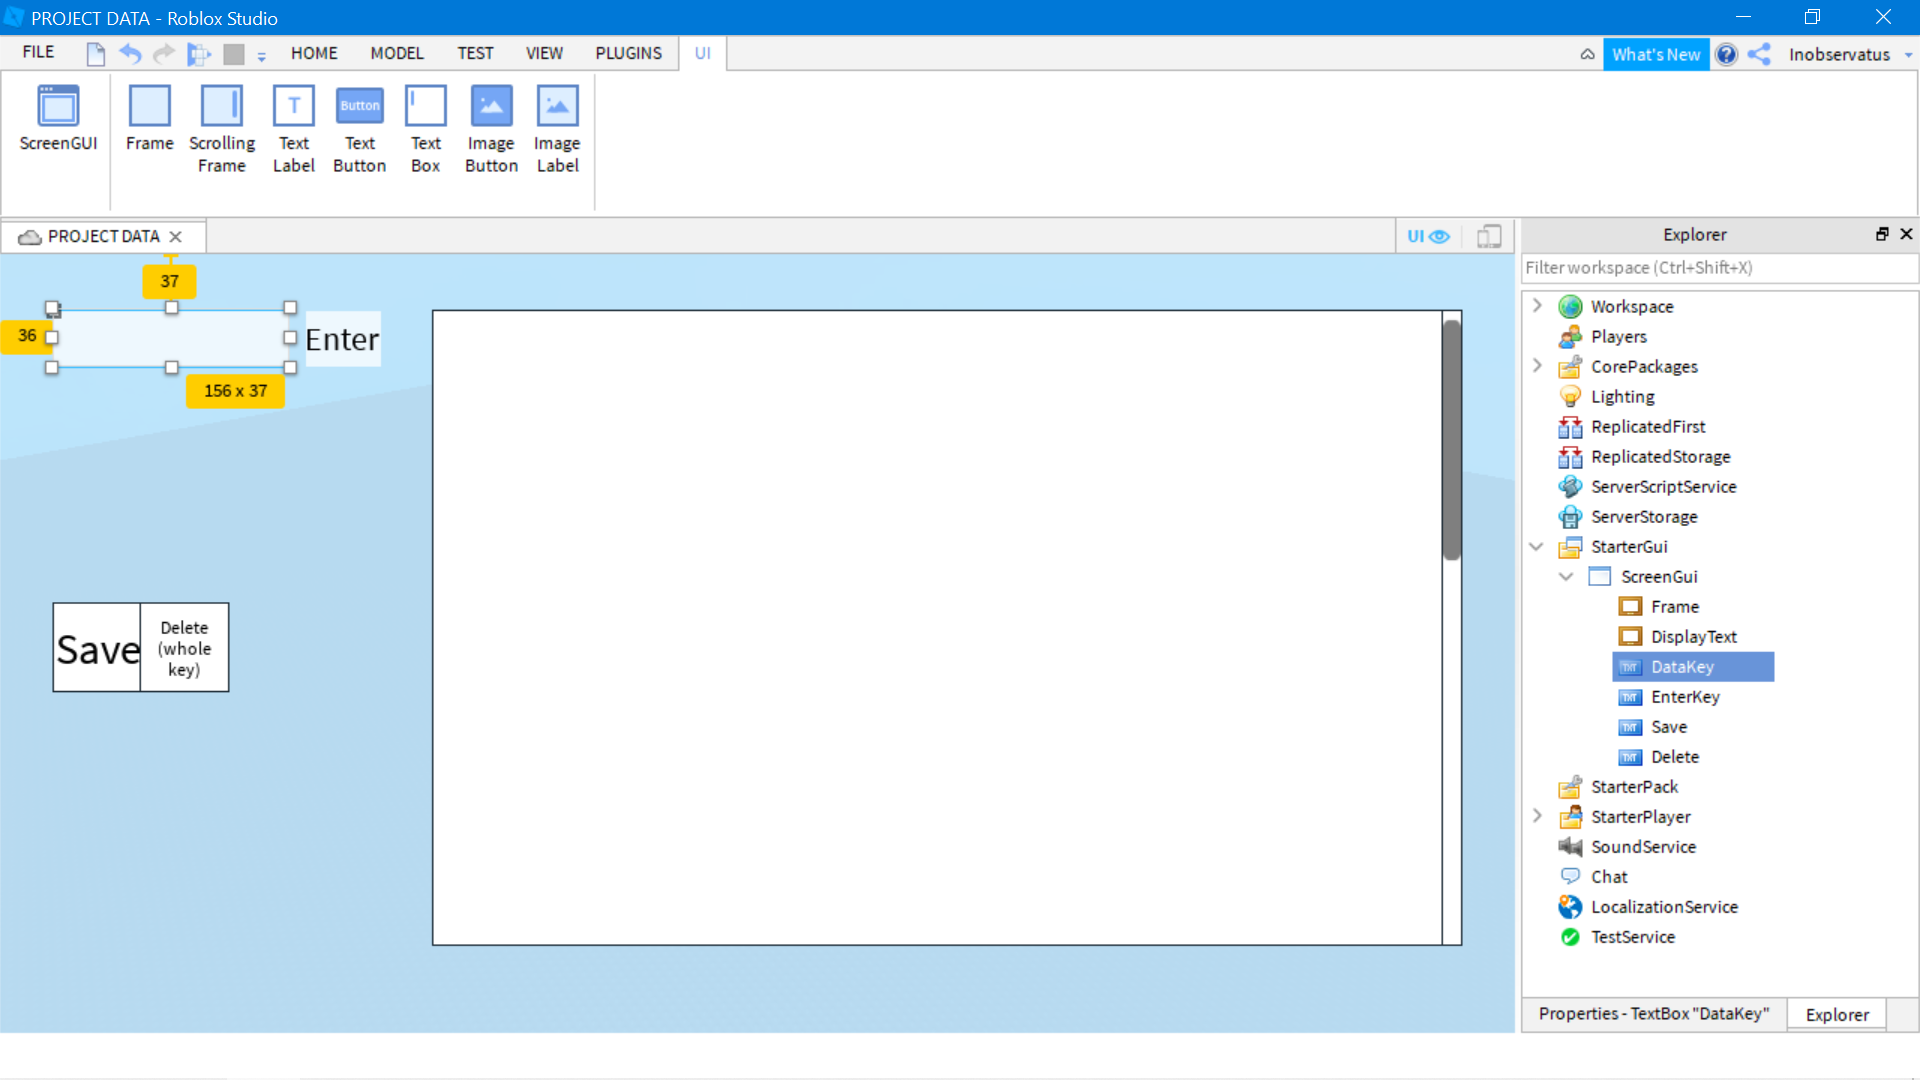Collapse the StarterGui tree node

(1537, 547)
